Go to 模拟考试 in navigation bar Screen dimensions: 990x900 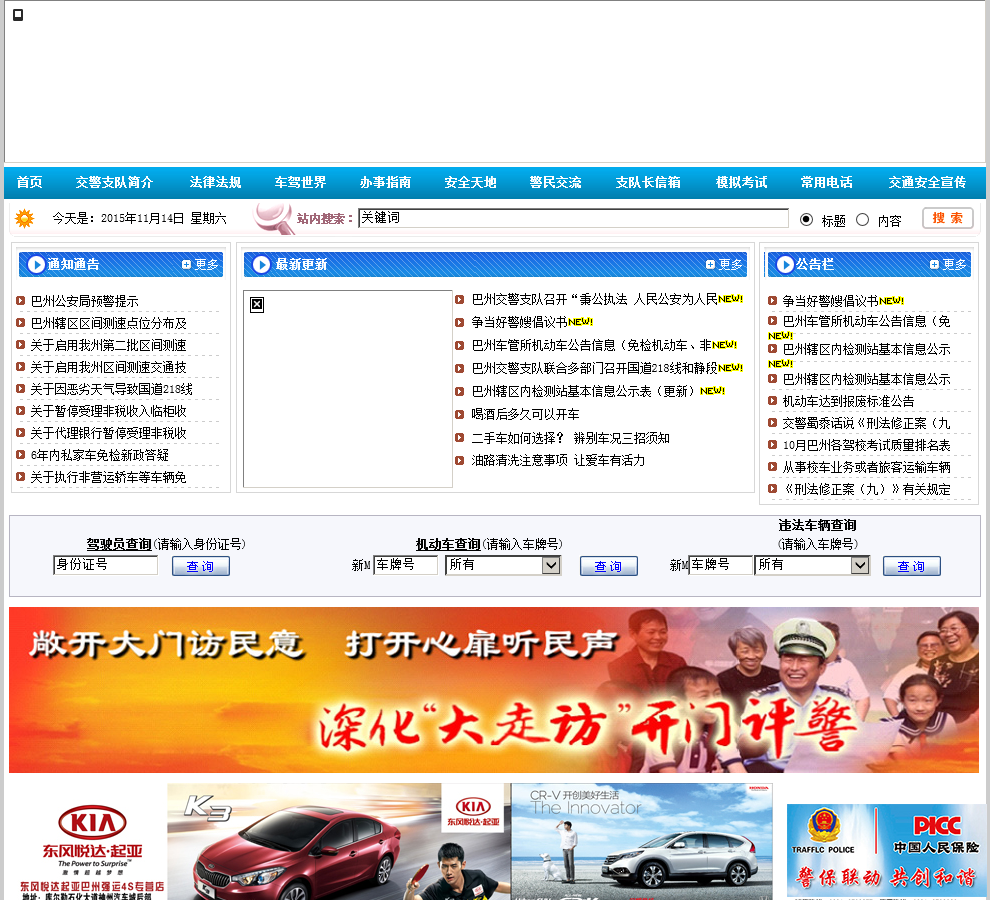click(x=741, y=182)
